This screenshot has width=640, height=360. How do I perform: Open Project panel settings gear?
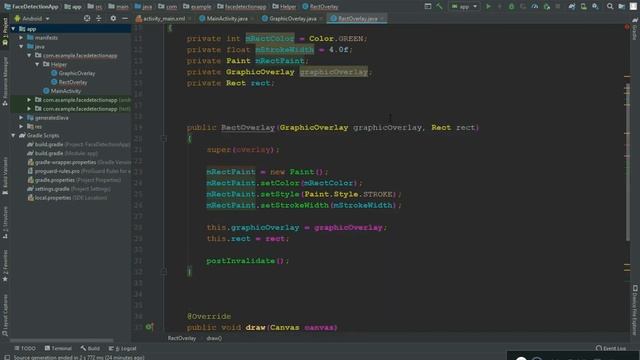[x=113, y=18]
